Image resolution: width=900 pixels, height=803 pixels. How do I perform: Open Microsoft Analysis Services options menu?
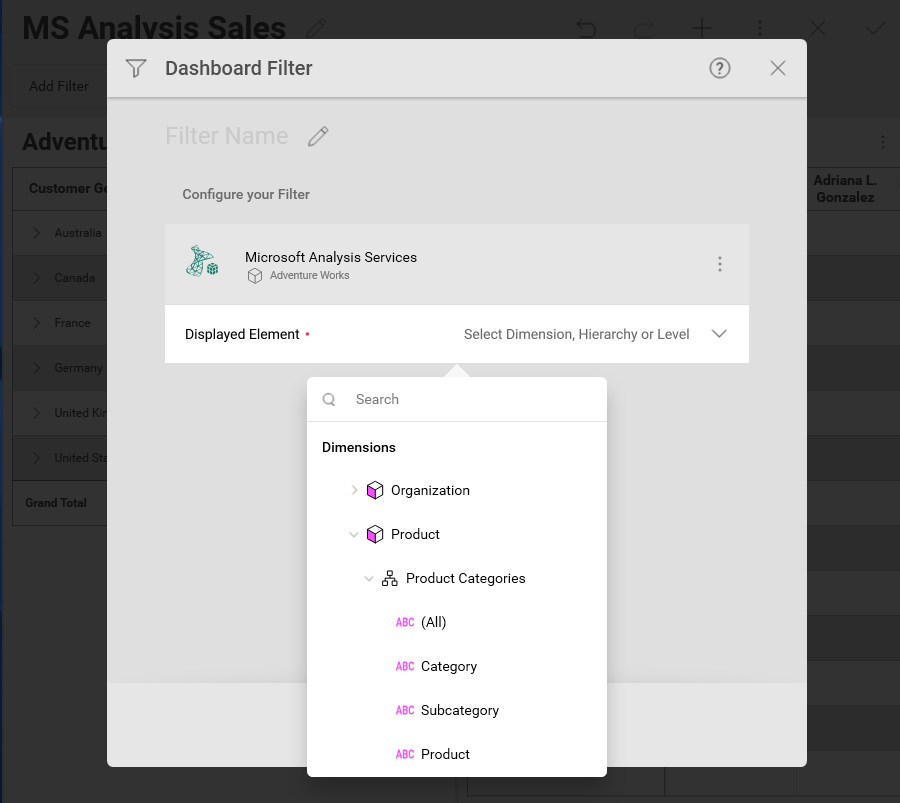click(x=720, y=264)
